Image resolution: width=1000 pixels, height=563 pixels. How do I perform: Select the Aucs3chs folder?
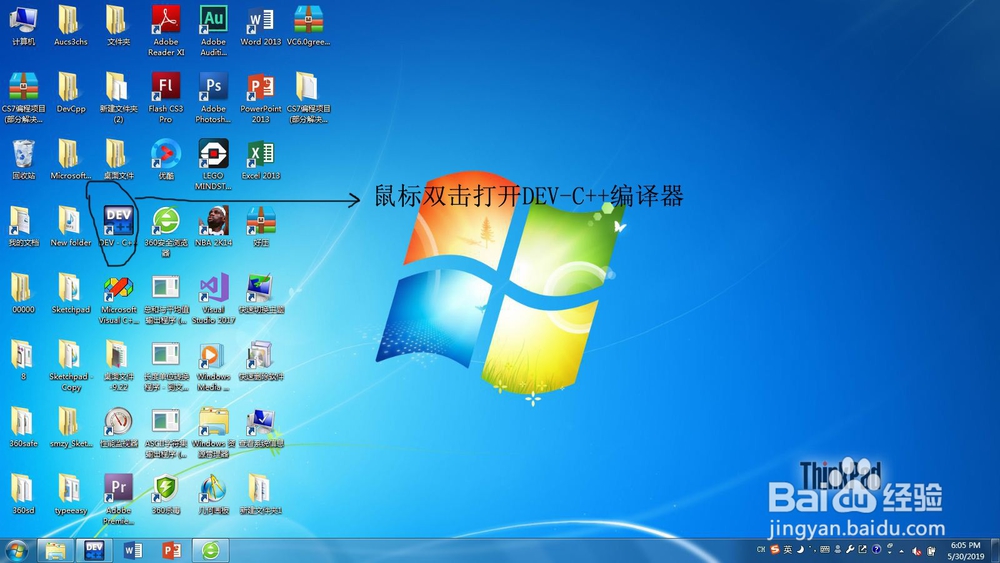pos(71,26)
